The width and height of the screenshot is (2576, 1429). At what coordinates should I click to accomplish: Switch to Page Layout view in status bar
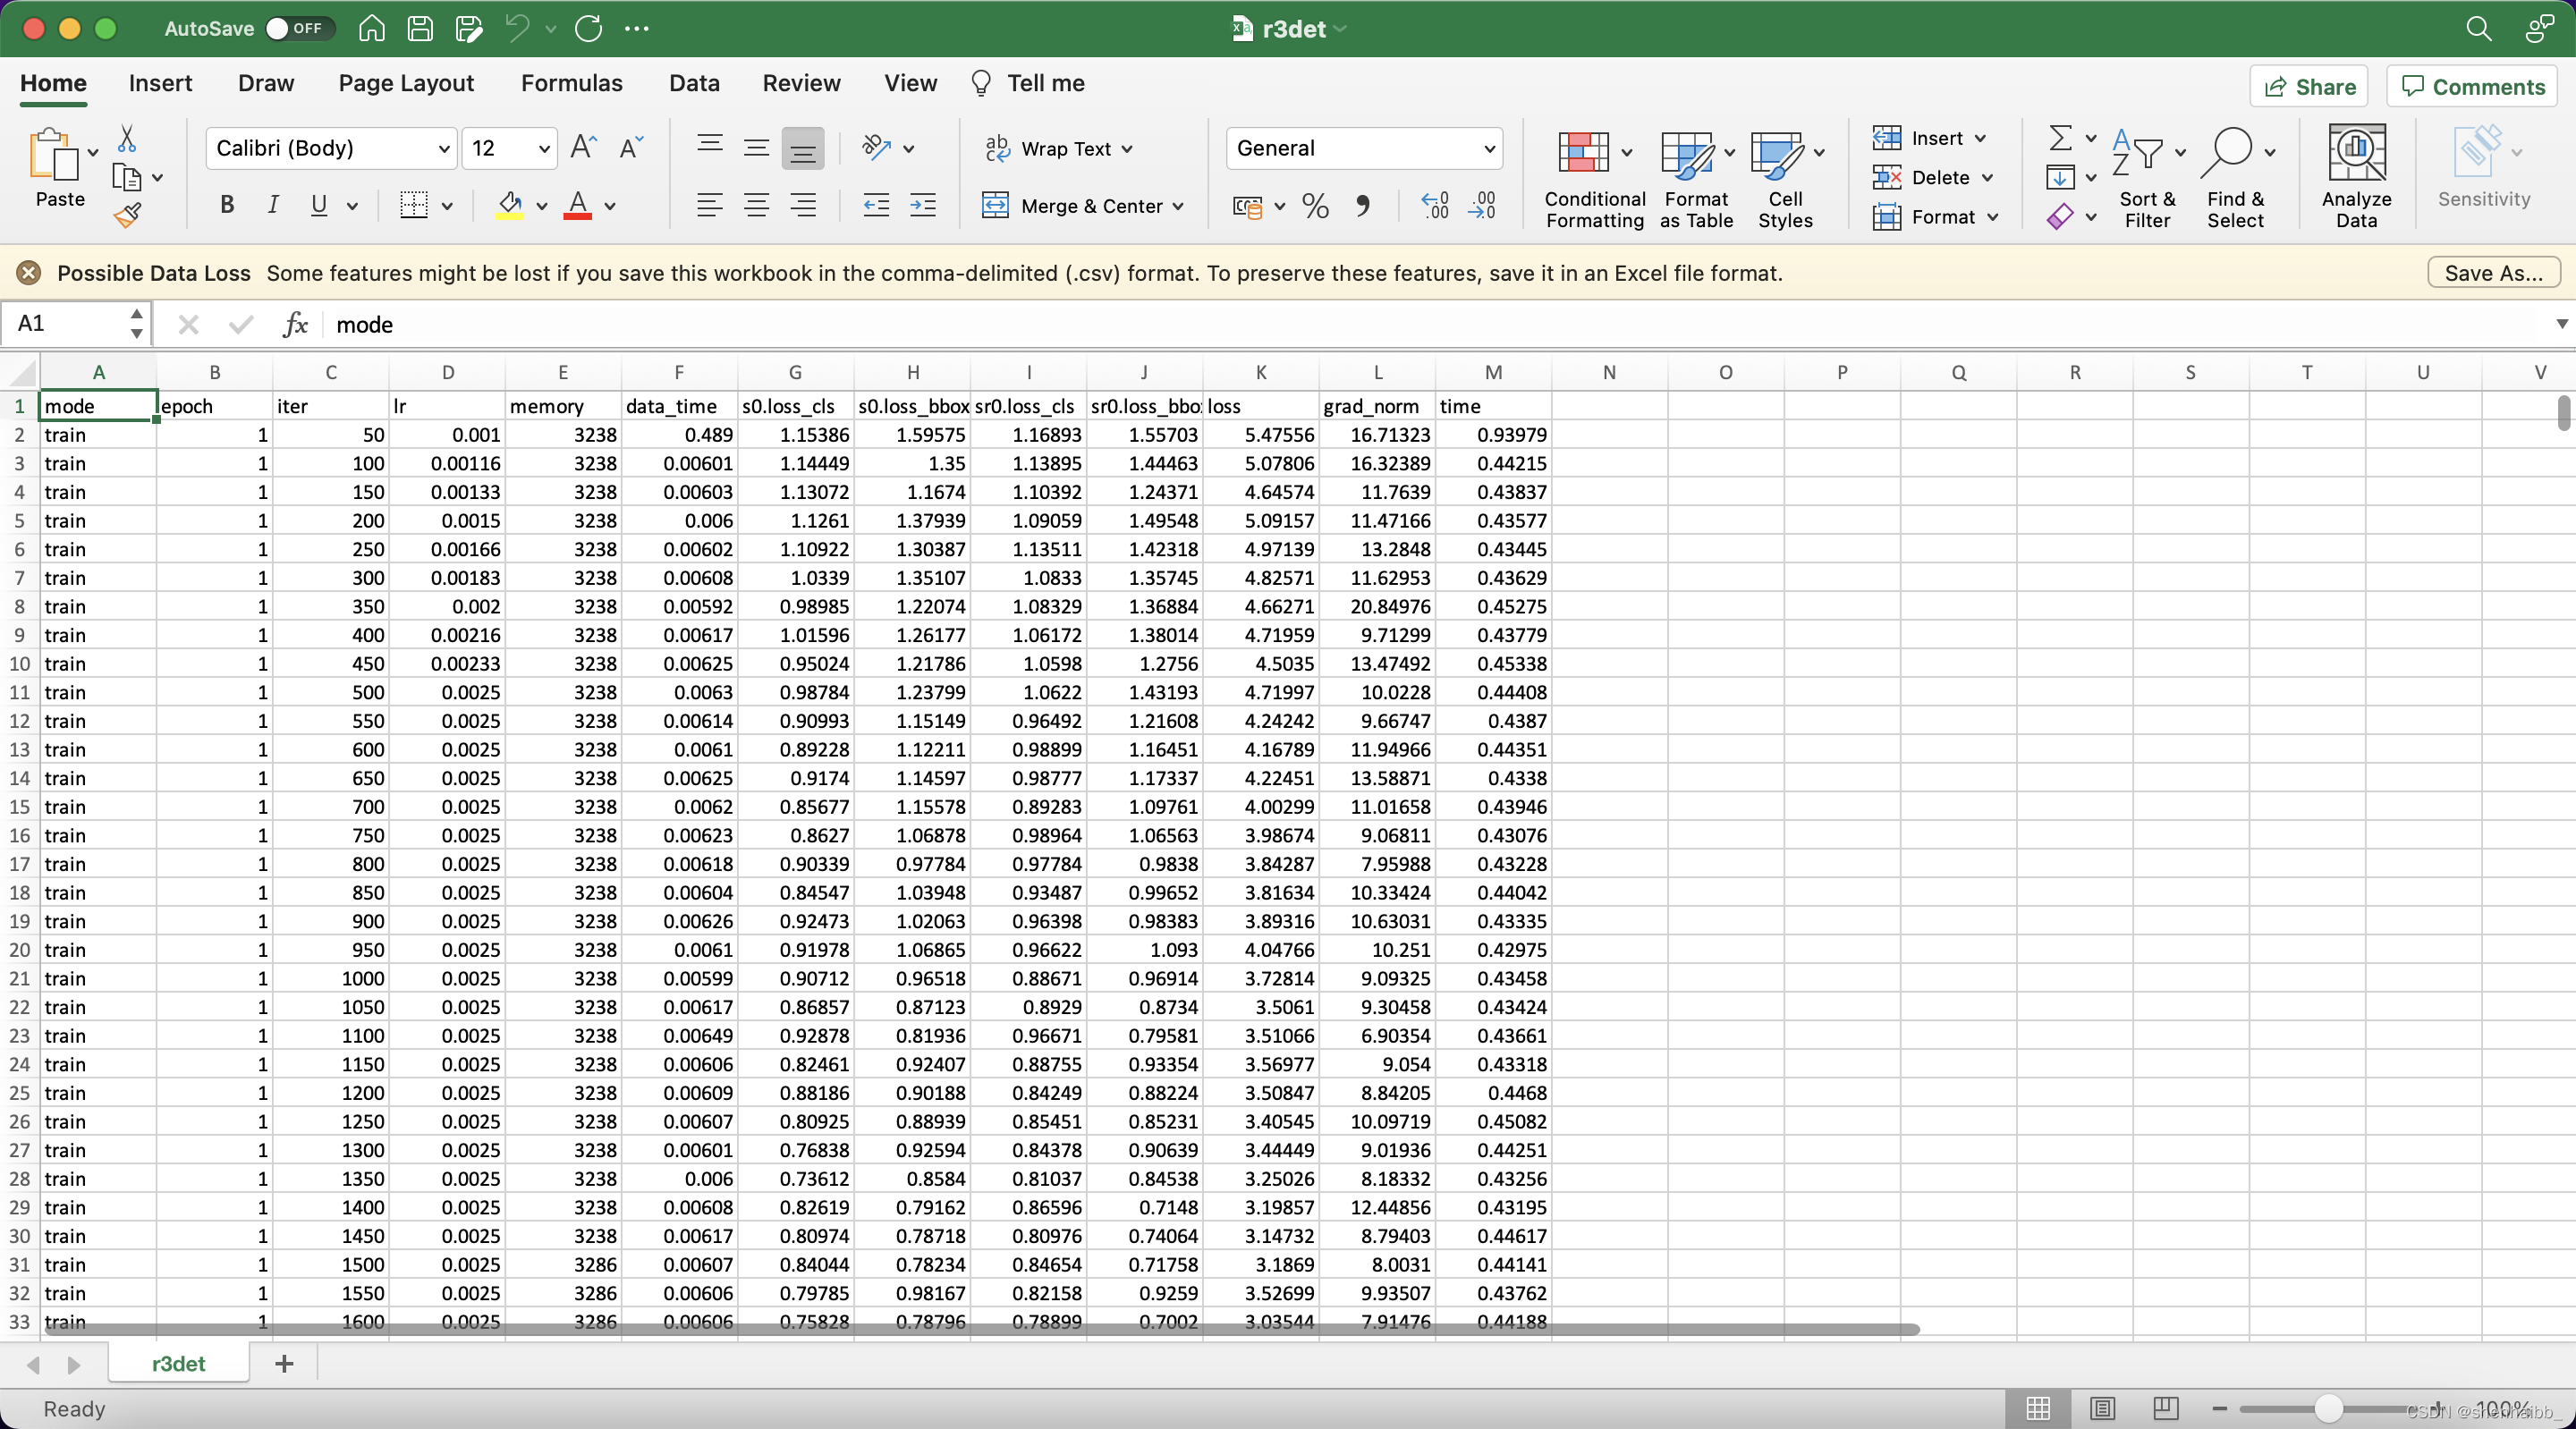pyautogui.click(x=2102, y=1409)
